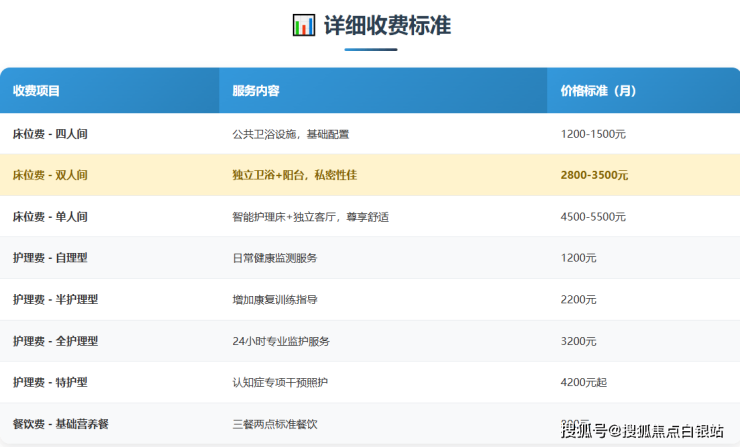
Task: Click the 护理费 - 半护理型 row label
Action: coord(55,299)
